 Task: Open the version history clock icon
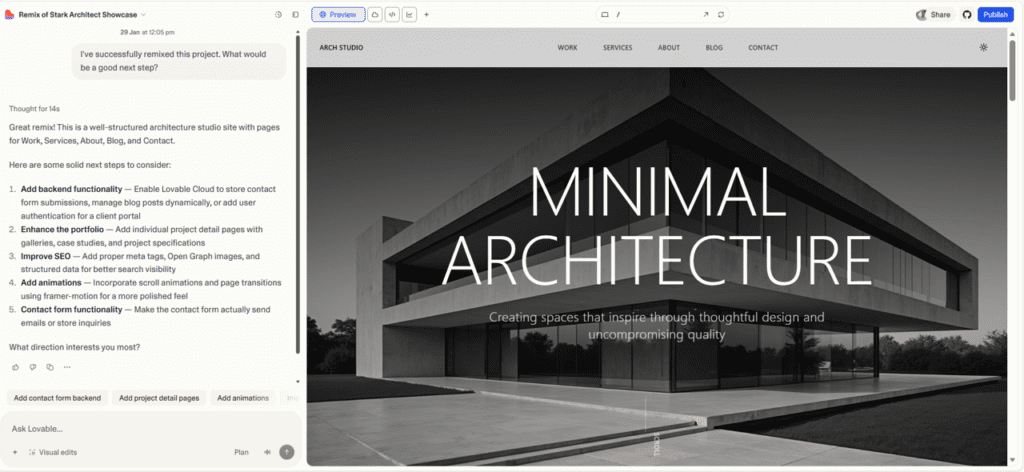click(x=278, y=14)
